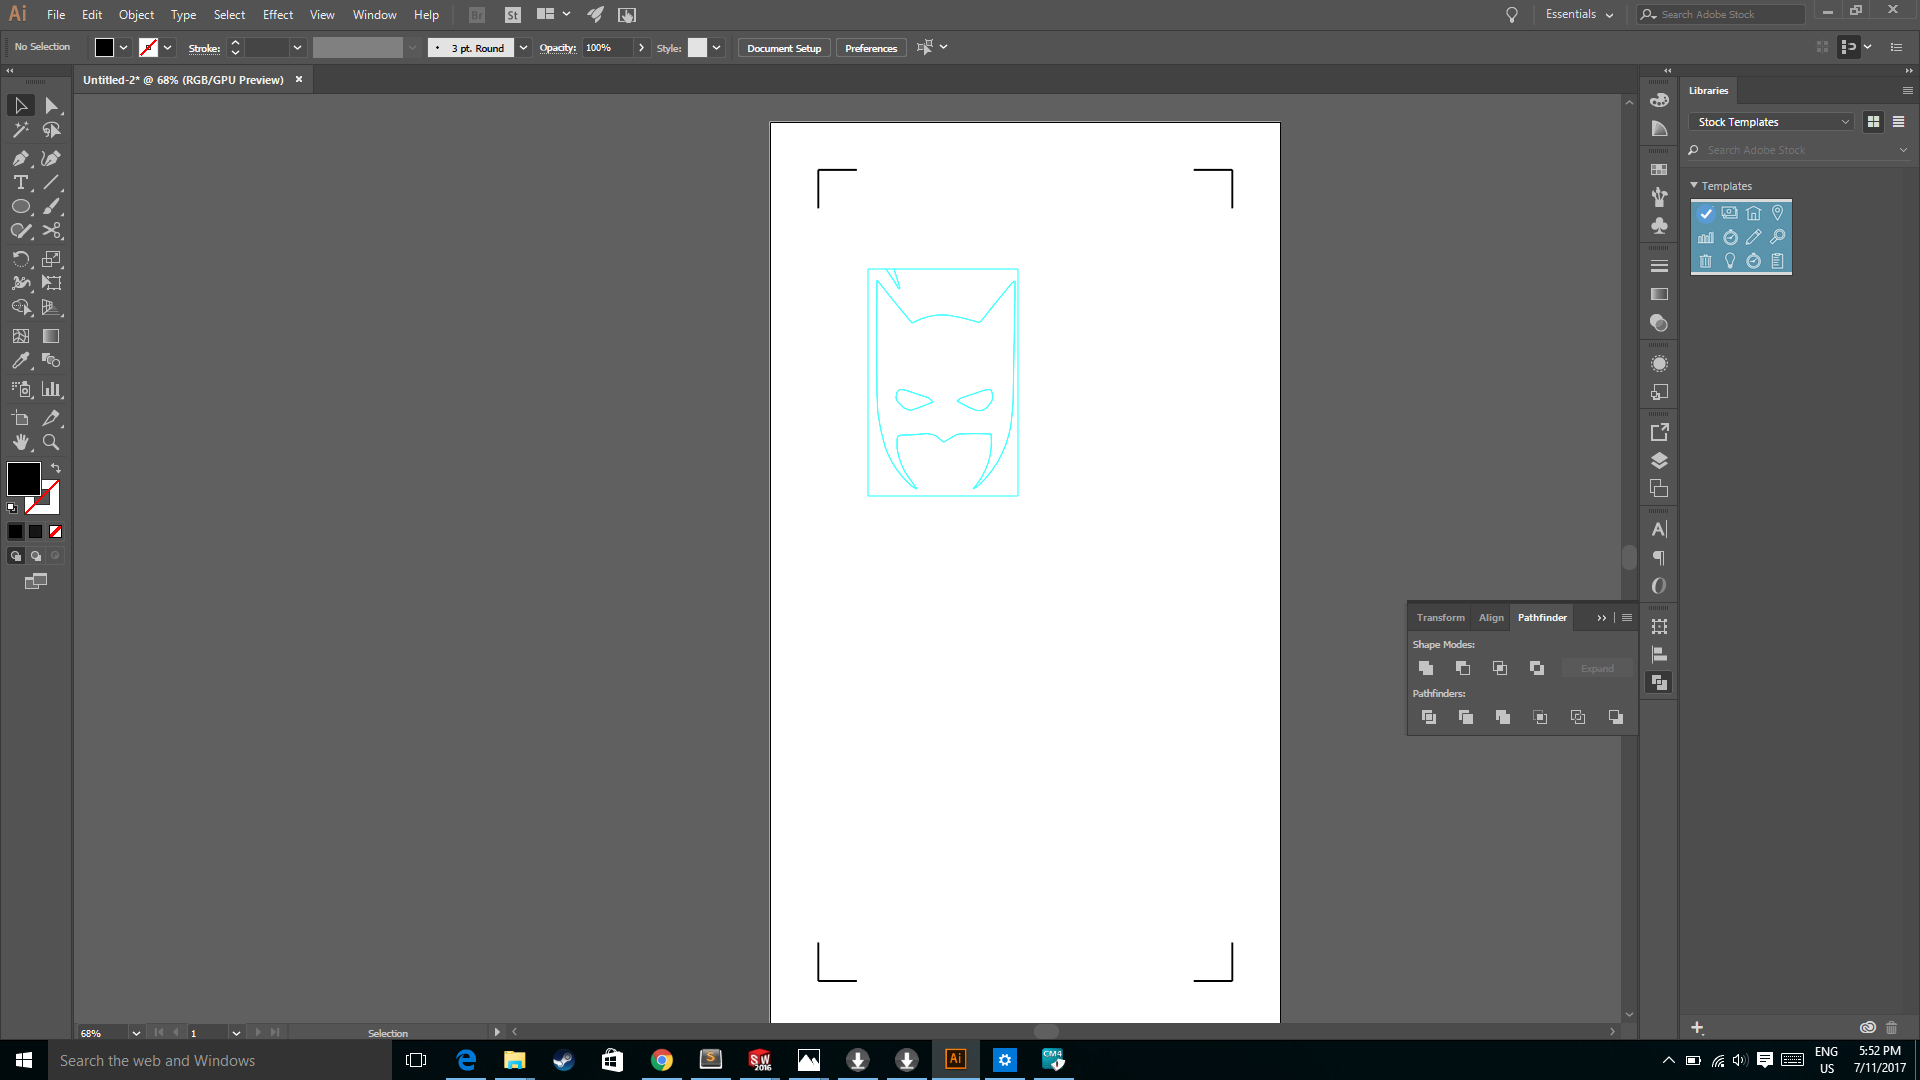The height and width of the screenshot is (1080, 1920).
Task: Select the Artboard tool
Action: [21, 418]
